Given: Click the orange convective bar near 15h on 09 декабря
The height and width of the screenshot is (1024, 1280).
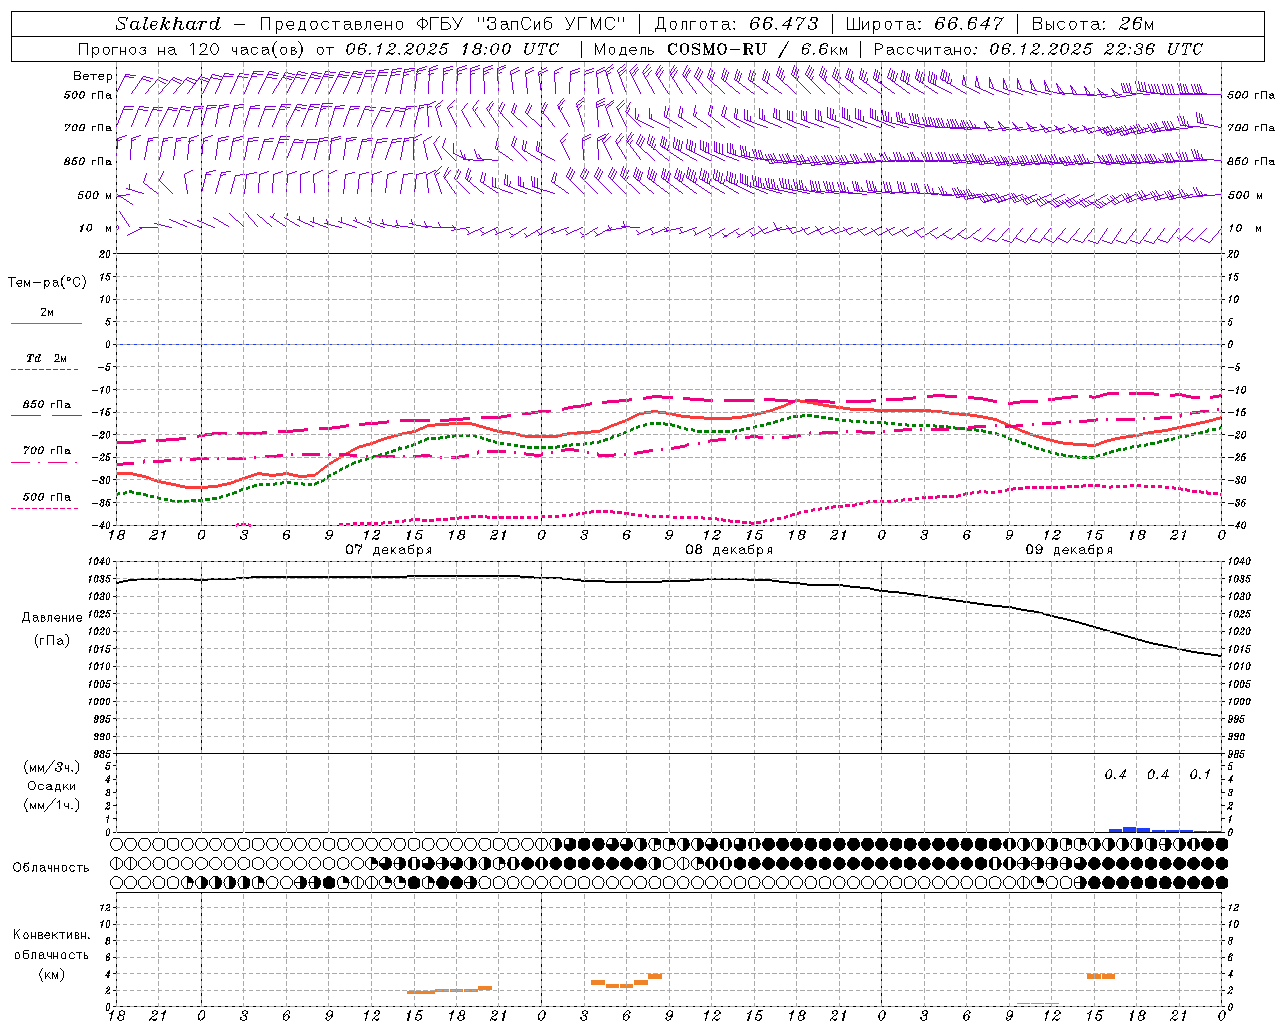Looking at the screenshot, I should tap(1101, 976).
